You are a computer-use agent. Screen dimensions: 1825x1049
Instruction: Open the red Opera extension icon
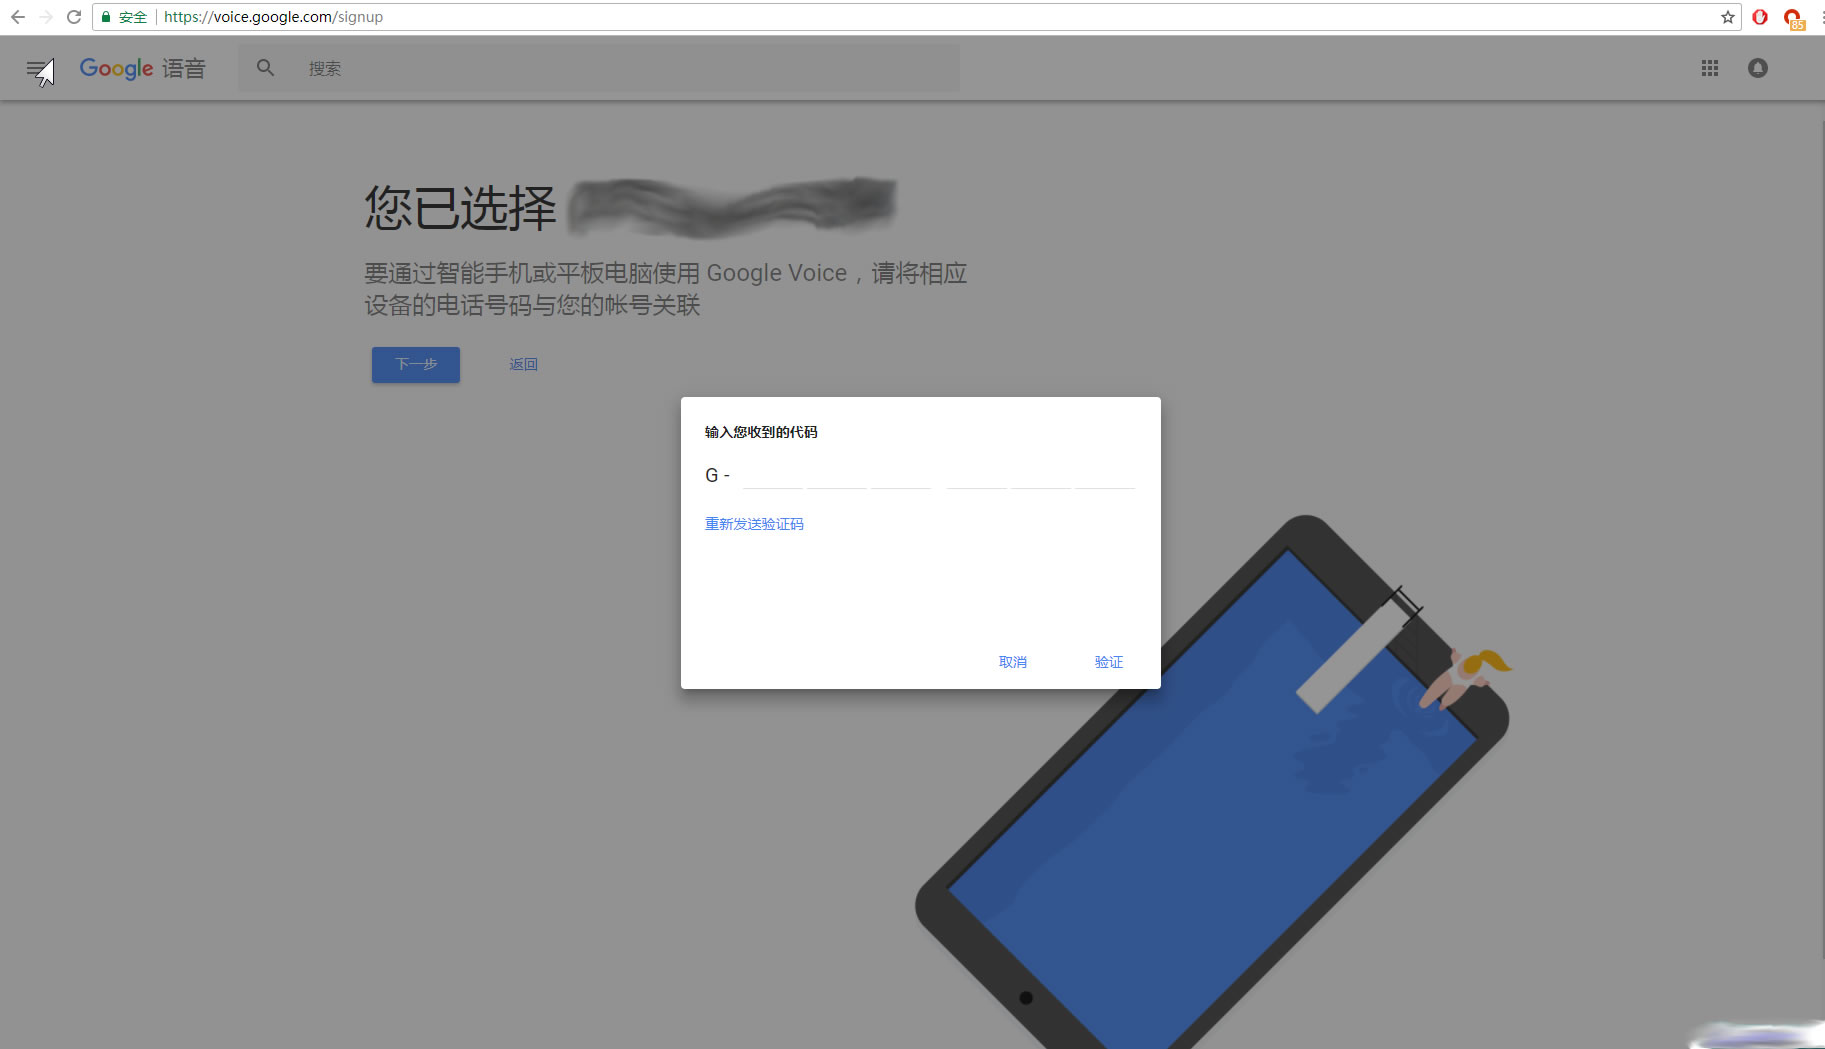point(1760,17)
